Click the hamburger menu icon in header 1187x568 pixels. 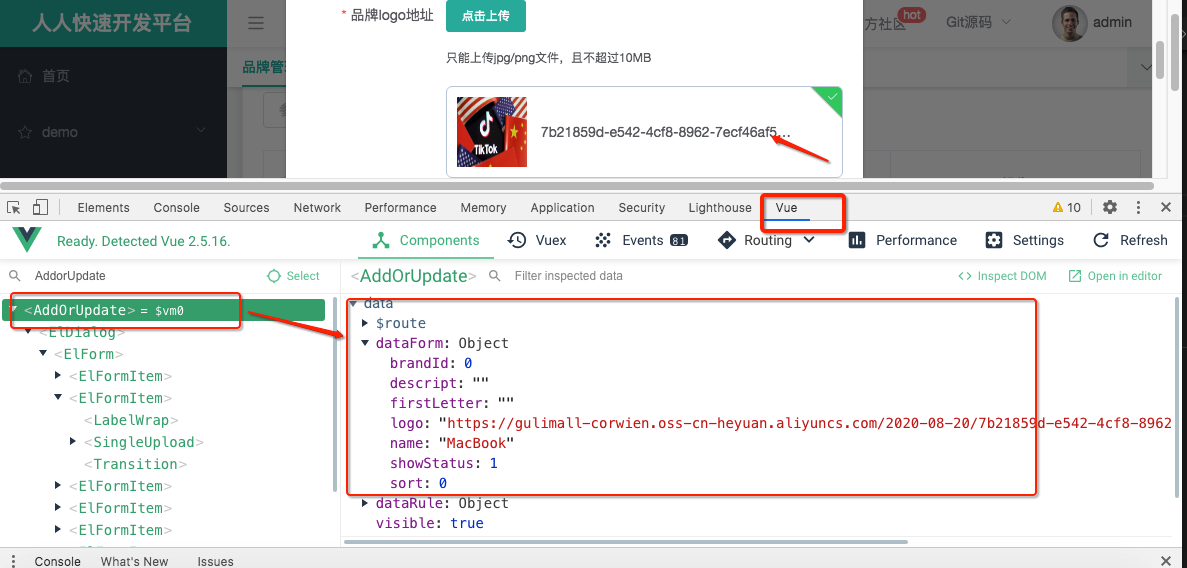point(256,23)
